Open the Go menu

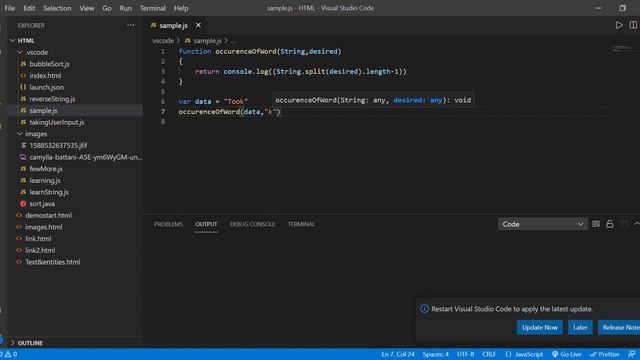[107, 8]
